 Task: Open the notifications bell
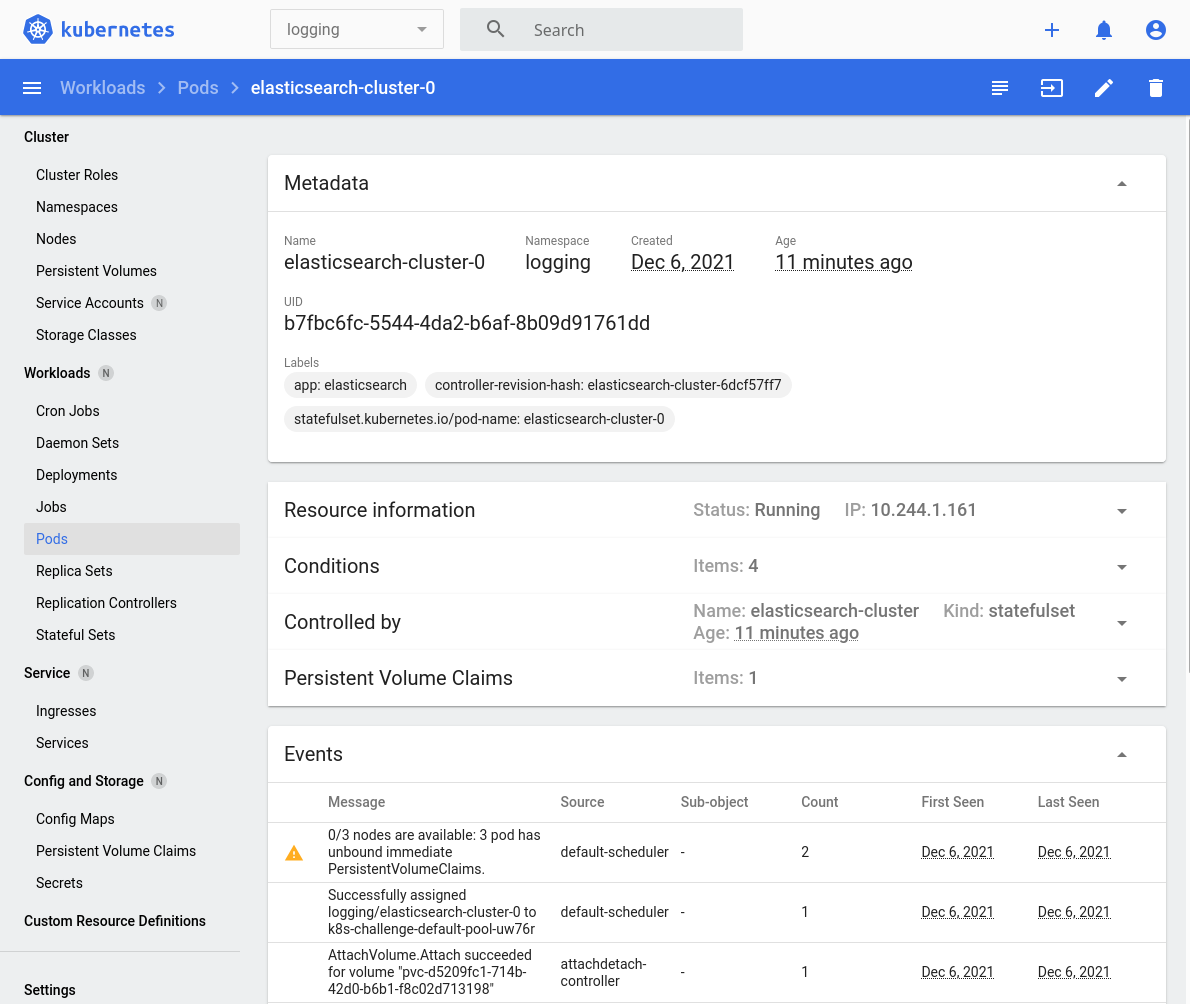click(1103, 30)
